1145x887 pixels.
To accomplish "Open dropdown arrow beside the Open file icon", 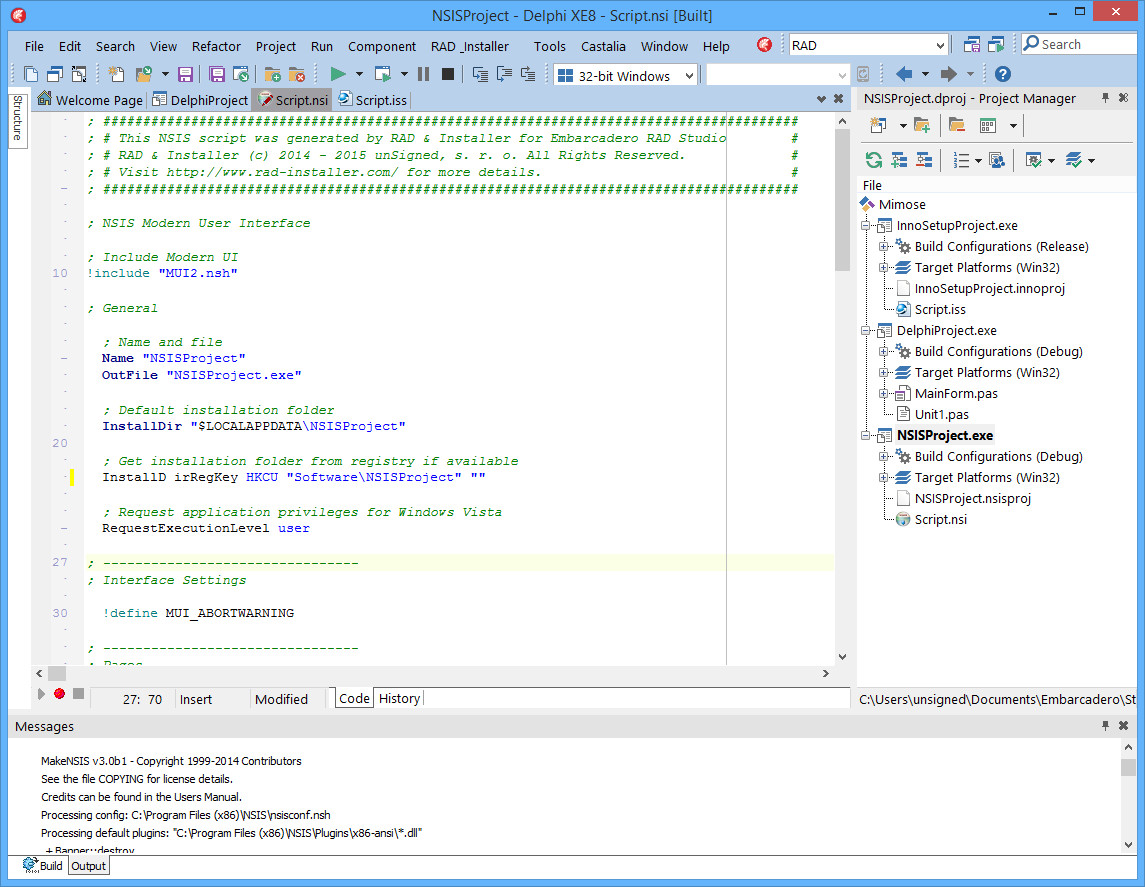I will [x=165, y=74].
